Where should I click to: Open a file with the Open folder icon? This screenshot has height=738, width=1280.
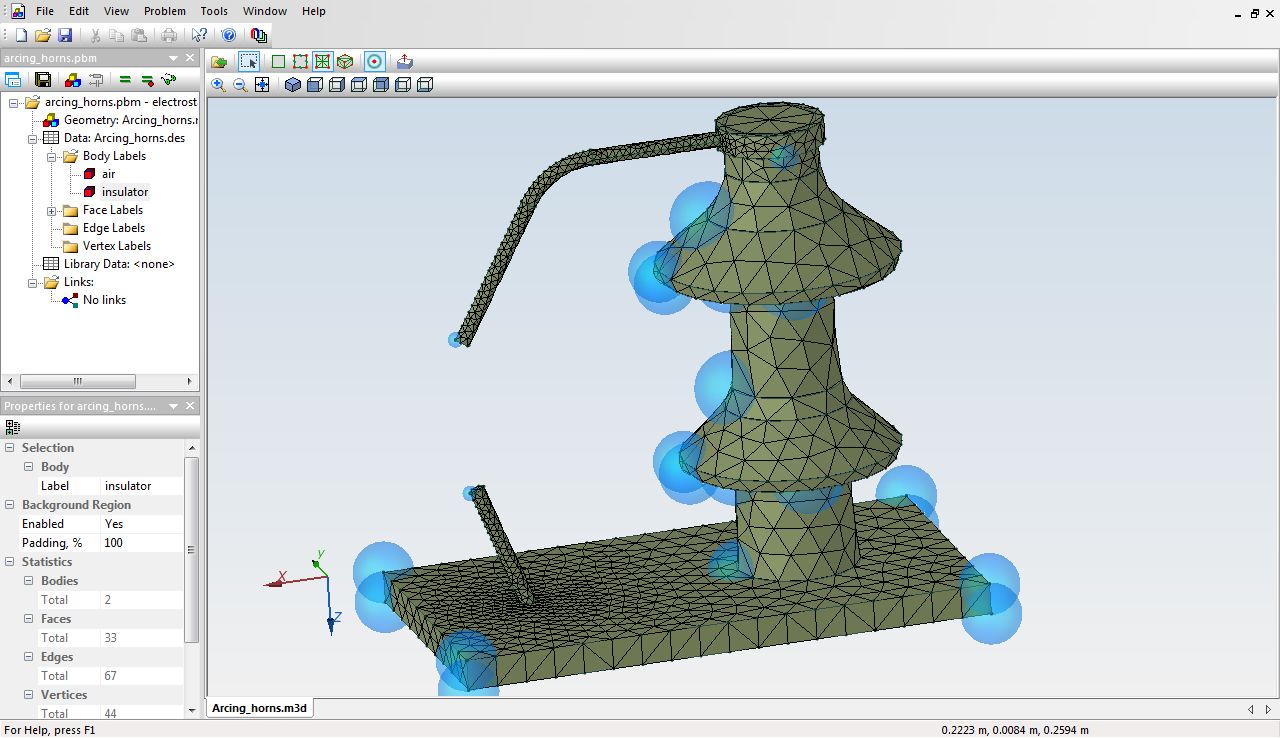pyautogui.click(x=43, y=35)
